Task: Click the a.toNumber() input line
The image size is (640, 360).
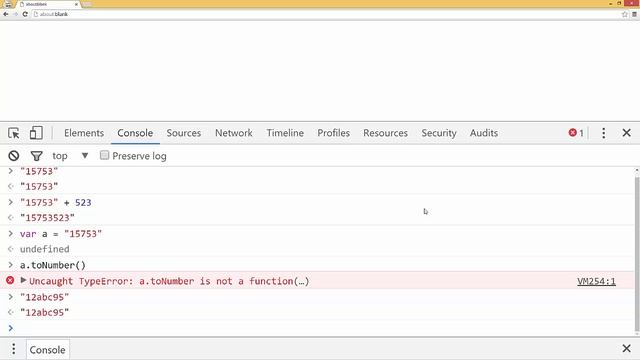Action: tap(53, 265)
